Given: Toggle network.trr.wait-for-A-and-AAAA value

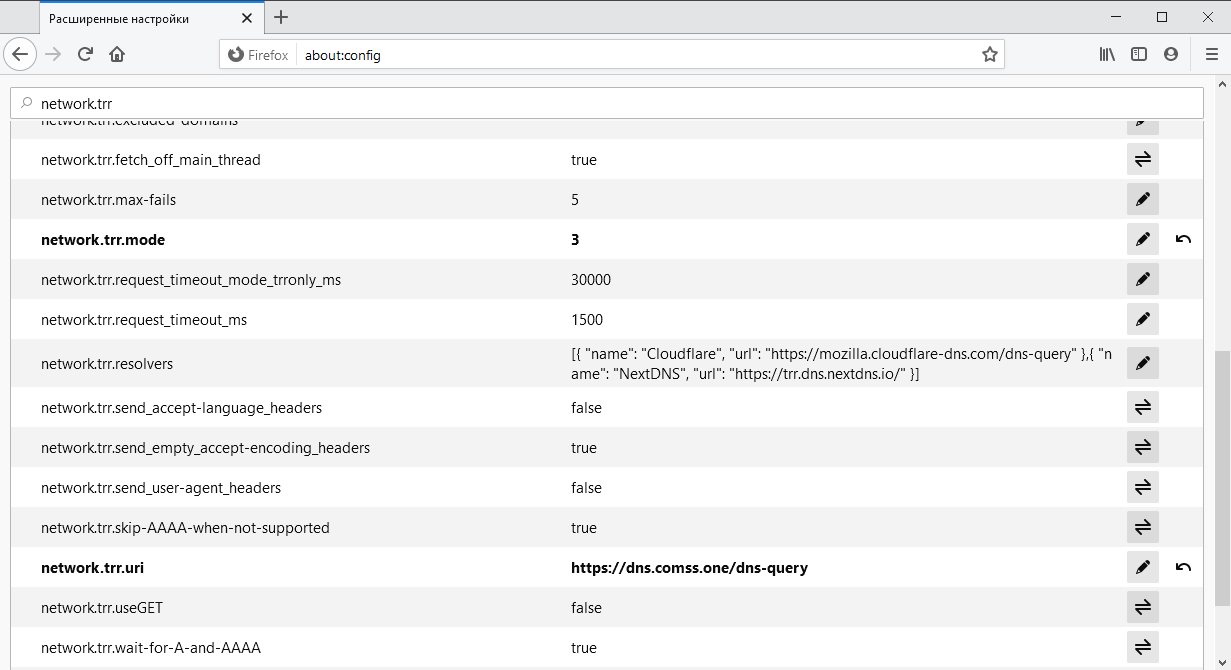Looking at the screenshot, I should 1142,647.
